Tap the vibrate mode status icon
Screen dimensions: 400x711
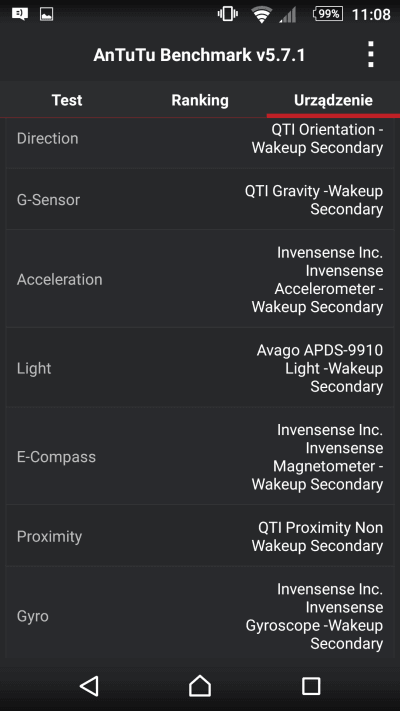(228, 14)
